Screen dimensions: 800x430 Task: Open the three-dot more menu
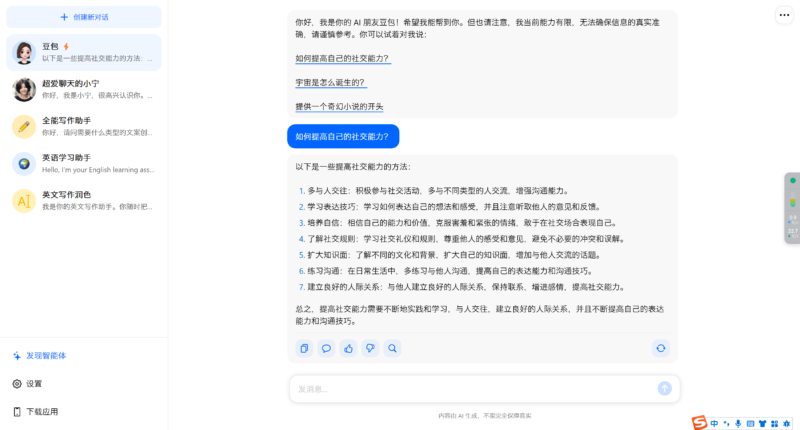pos(784,15)
